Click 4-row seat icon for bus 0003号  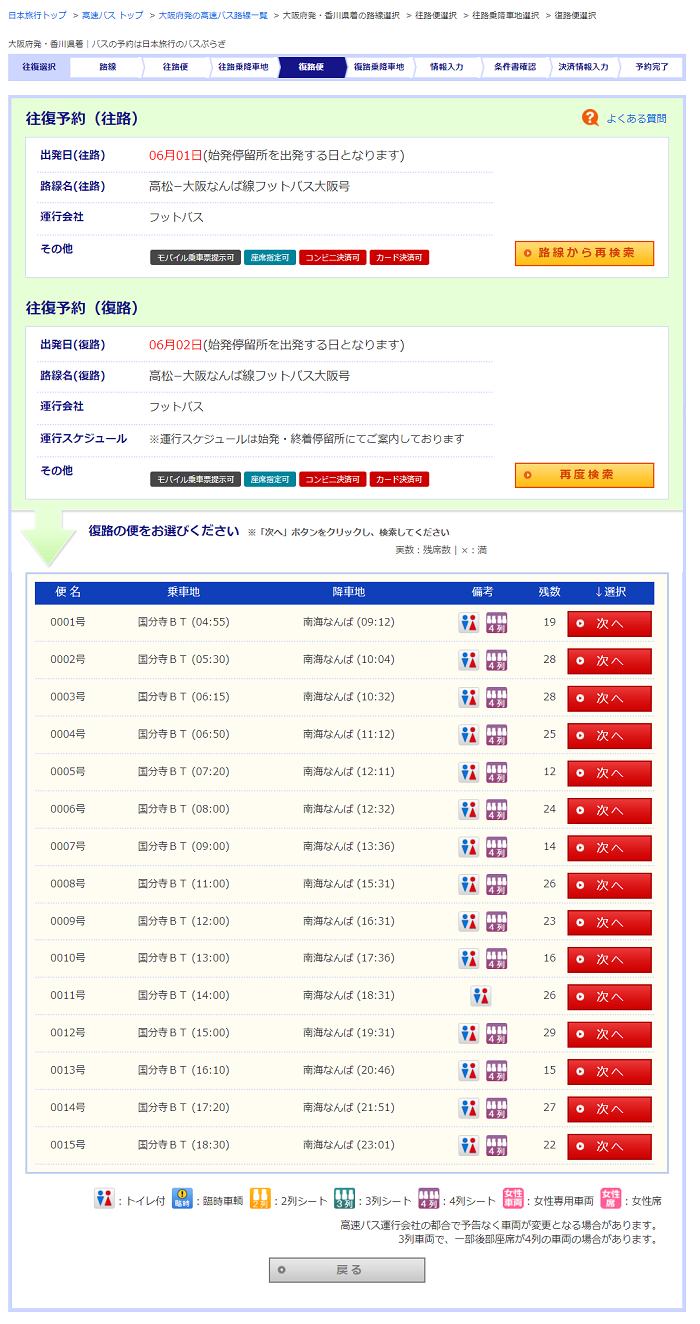[x=496, y=697]
